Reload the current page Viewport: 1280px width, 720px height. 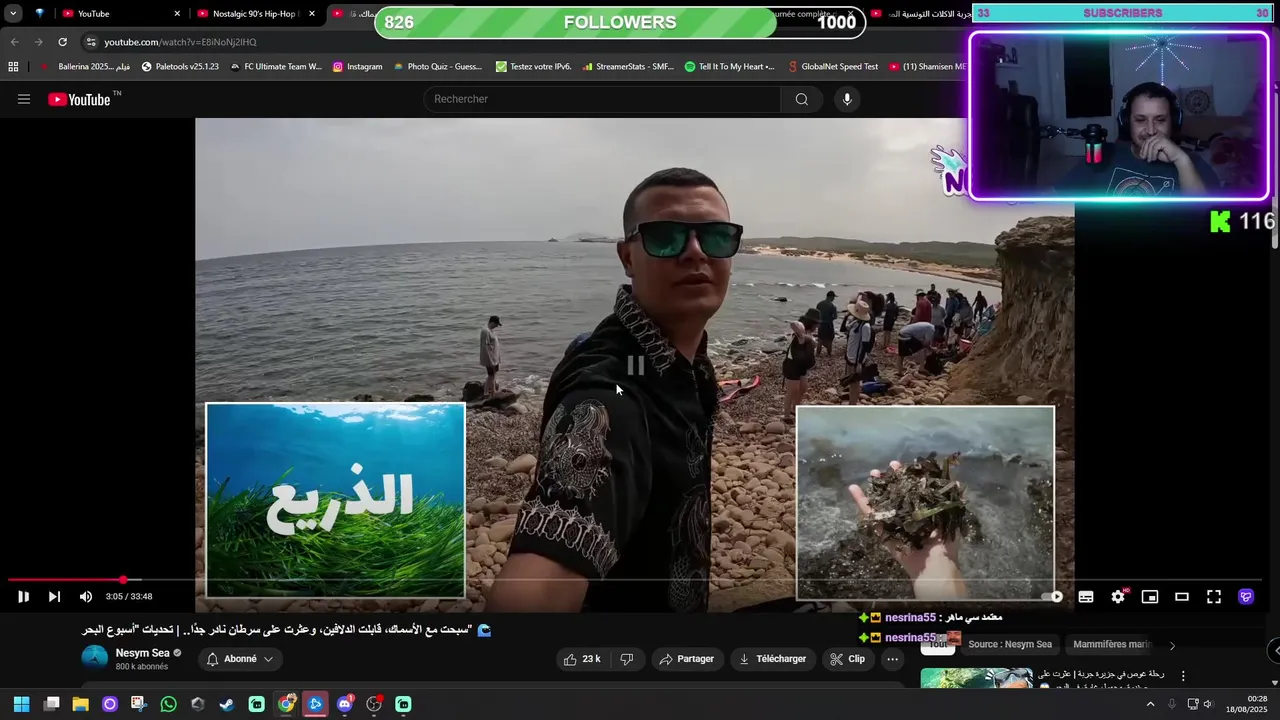pos(62,42)
